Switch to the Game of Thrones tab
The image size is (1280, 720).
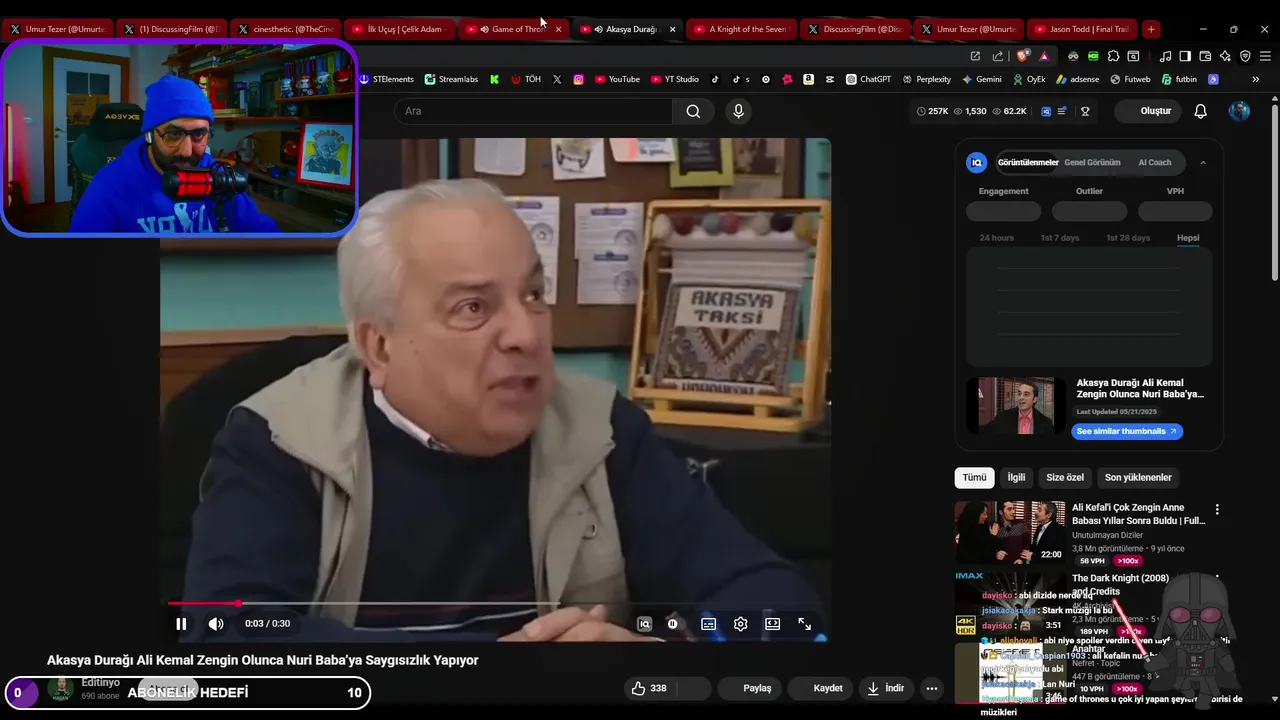click(x=514, y=29)
